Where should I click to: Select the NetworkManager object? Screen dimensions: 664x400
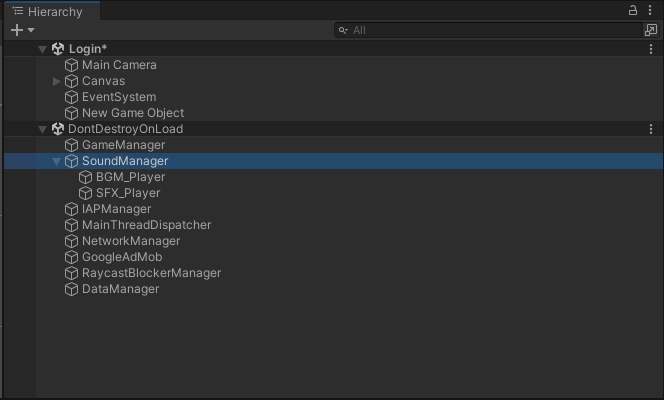click(131, 241)
